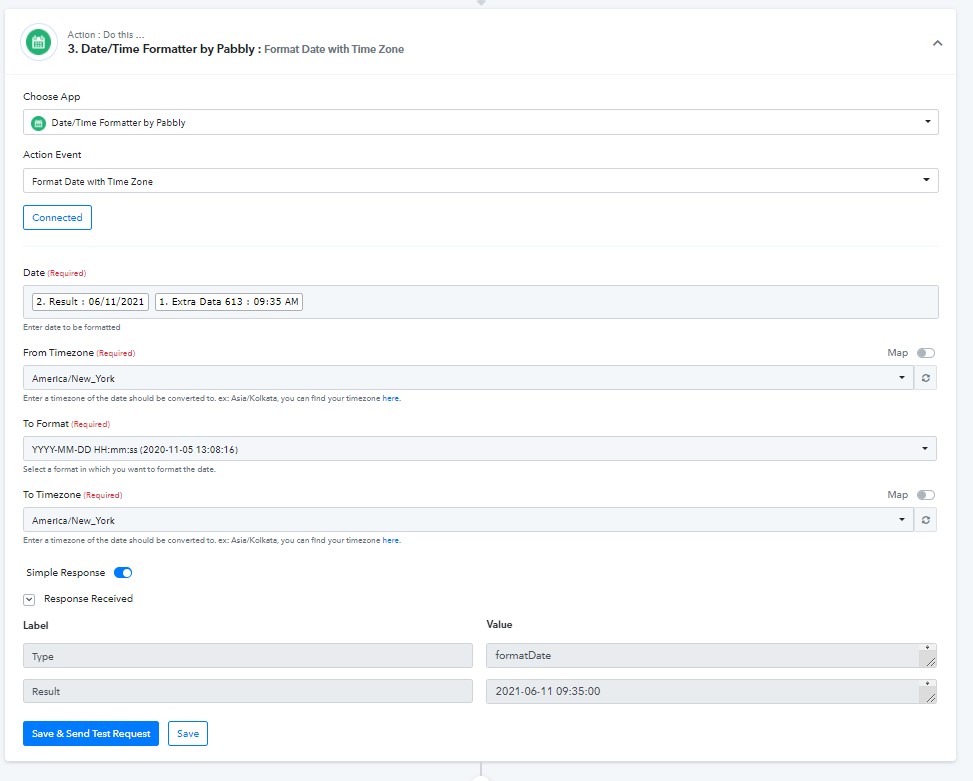Image resolution: width=973 pixels, height=781 pixels.
Task: Refresh the To Timezone list
Action: pos(925,520)
